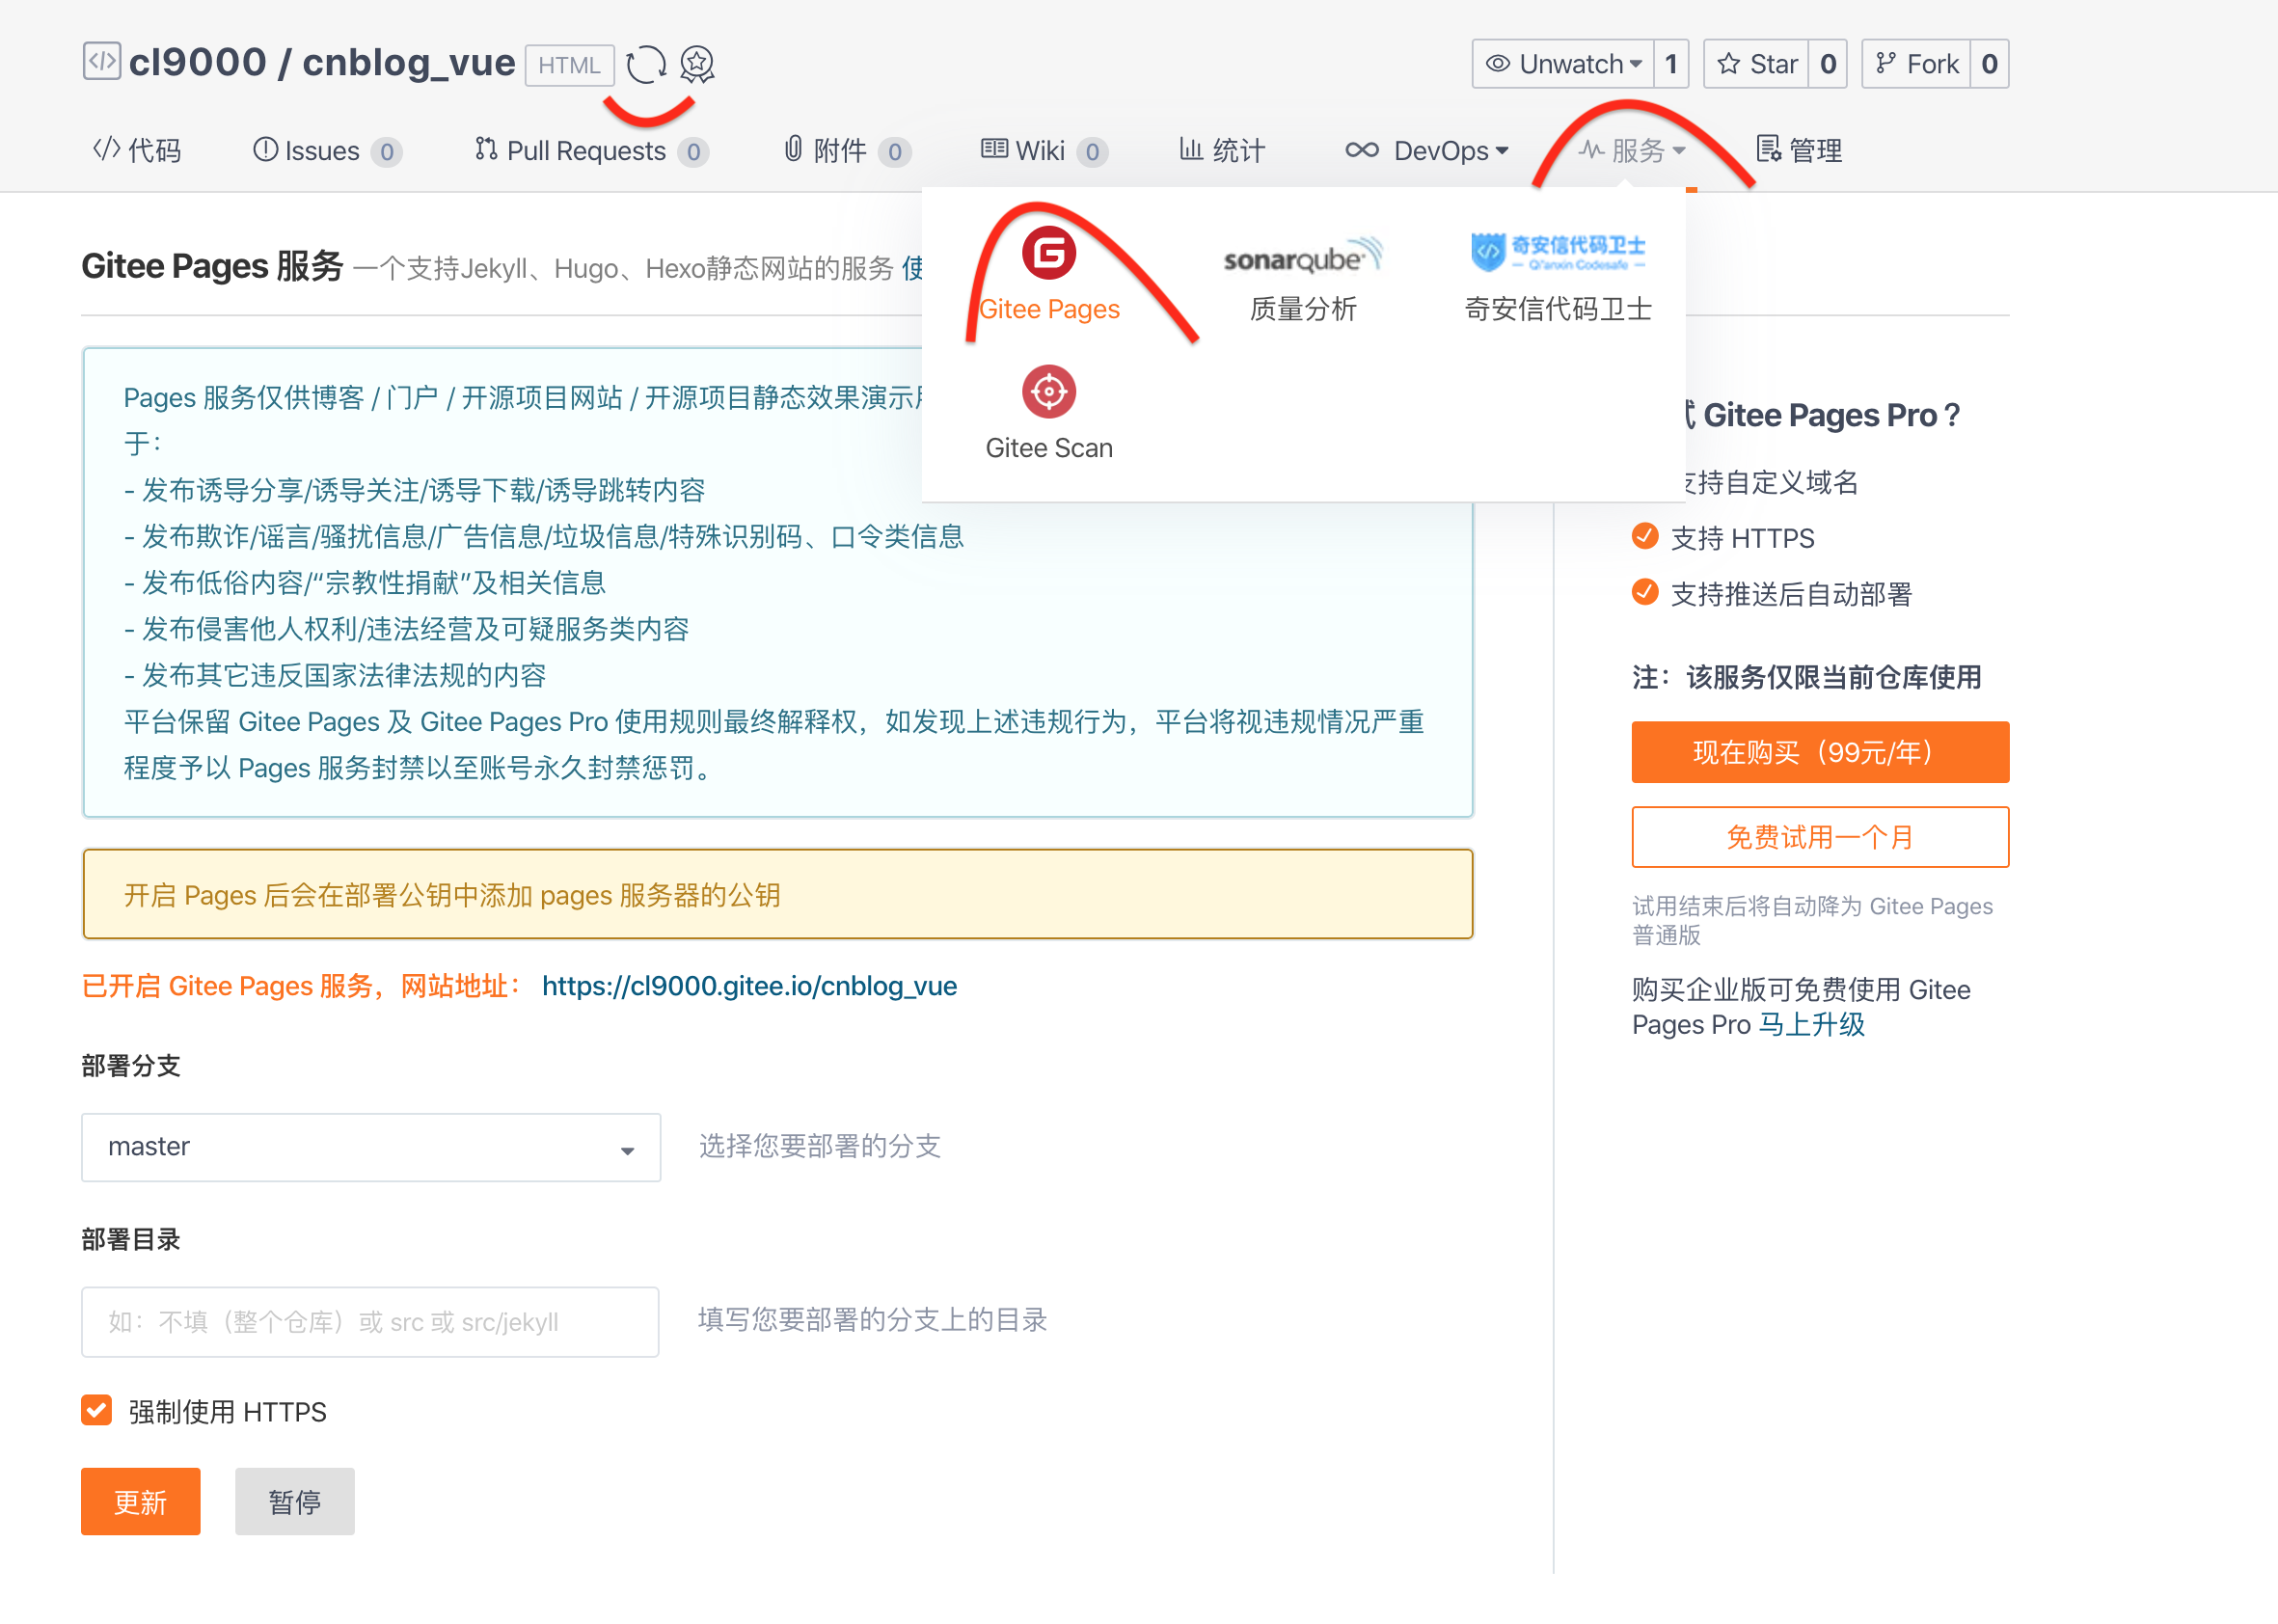Select the 奇安信代码卫士 menu label
This screenshot has height=1624, width=2278.
1558,309
